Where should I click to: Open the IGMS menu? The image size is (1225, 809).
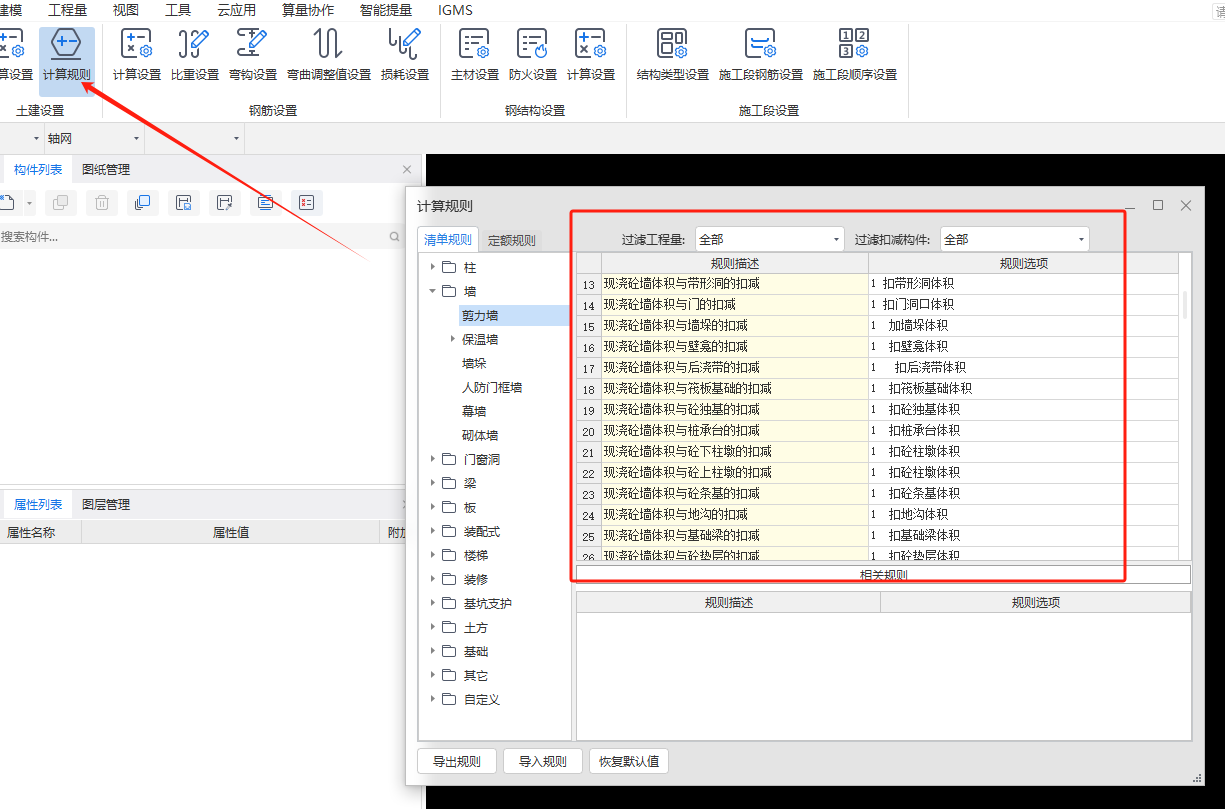tap(456, 10)
